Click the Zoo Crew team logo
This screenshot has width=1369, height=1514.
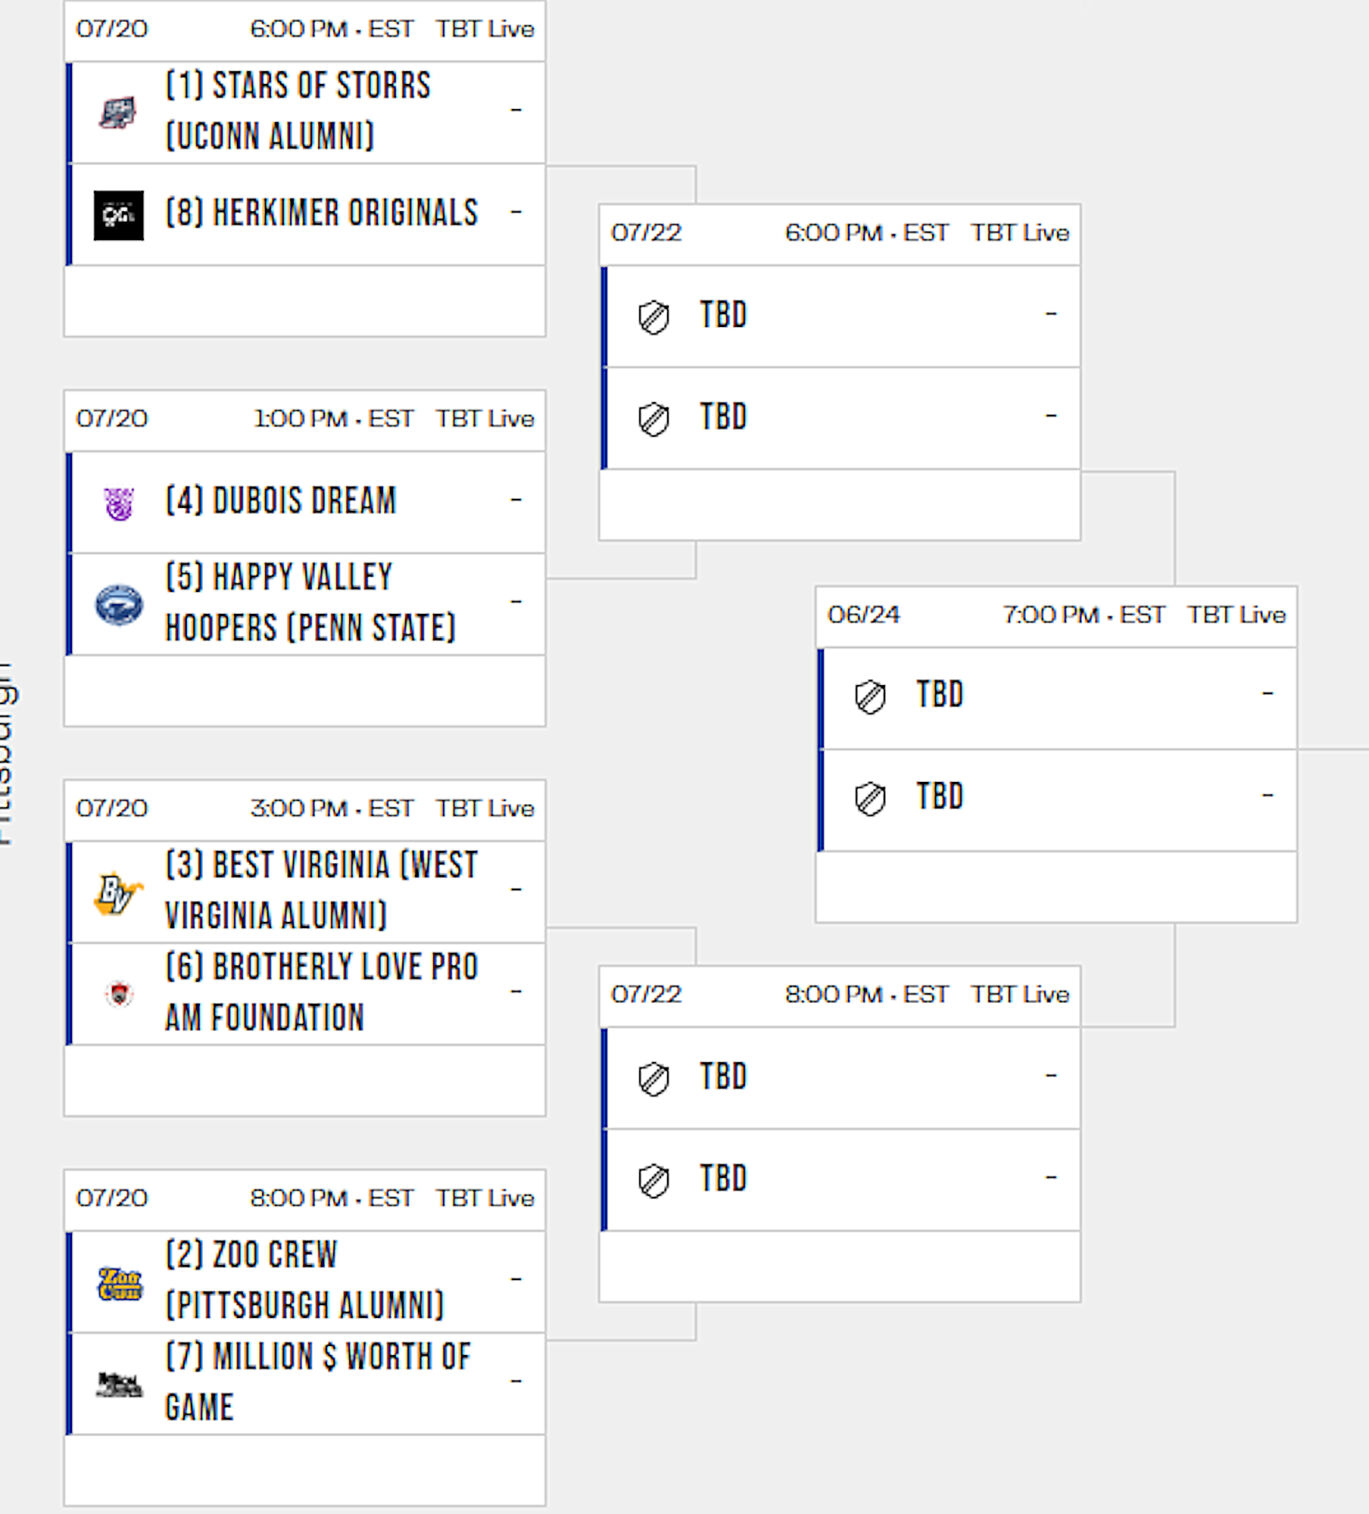119,1282
